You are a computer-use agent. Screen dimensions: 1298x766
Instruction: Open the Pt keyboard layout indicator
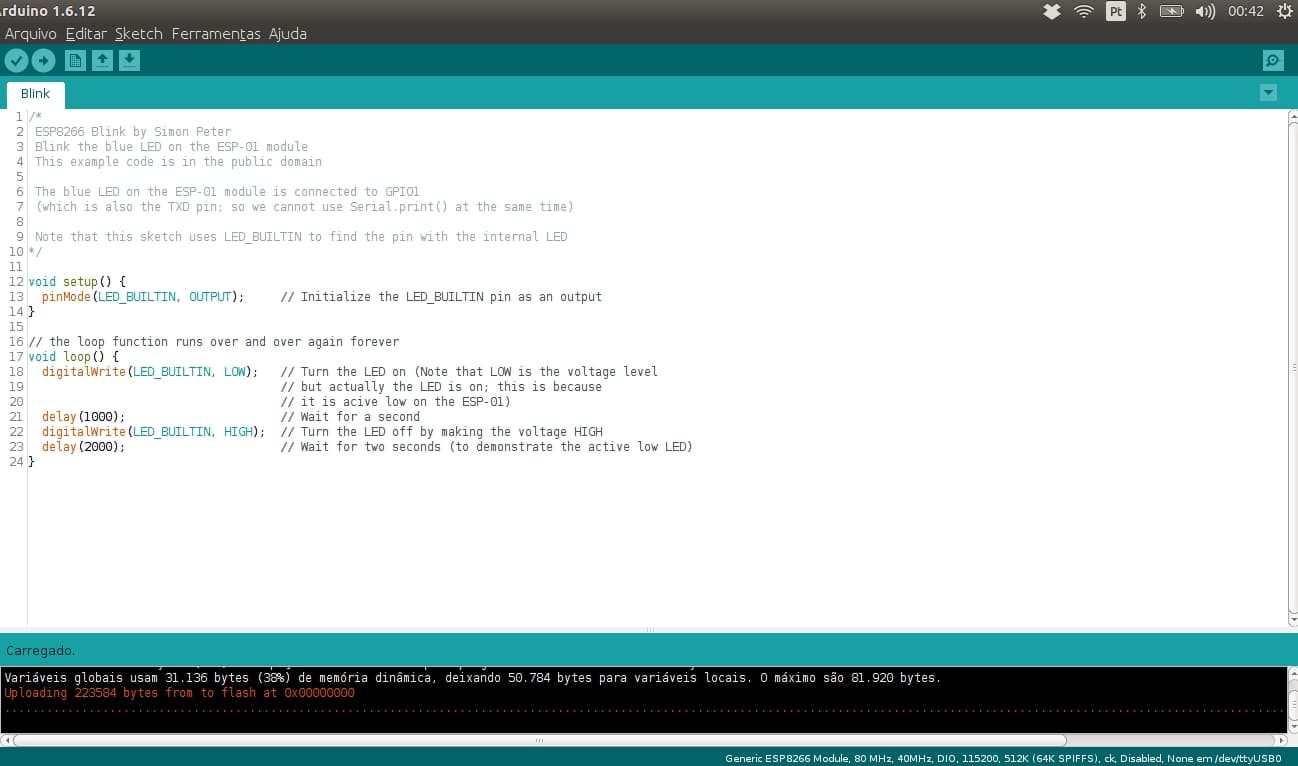[1116, 12]
